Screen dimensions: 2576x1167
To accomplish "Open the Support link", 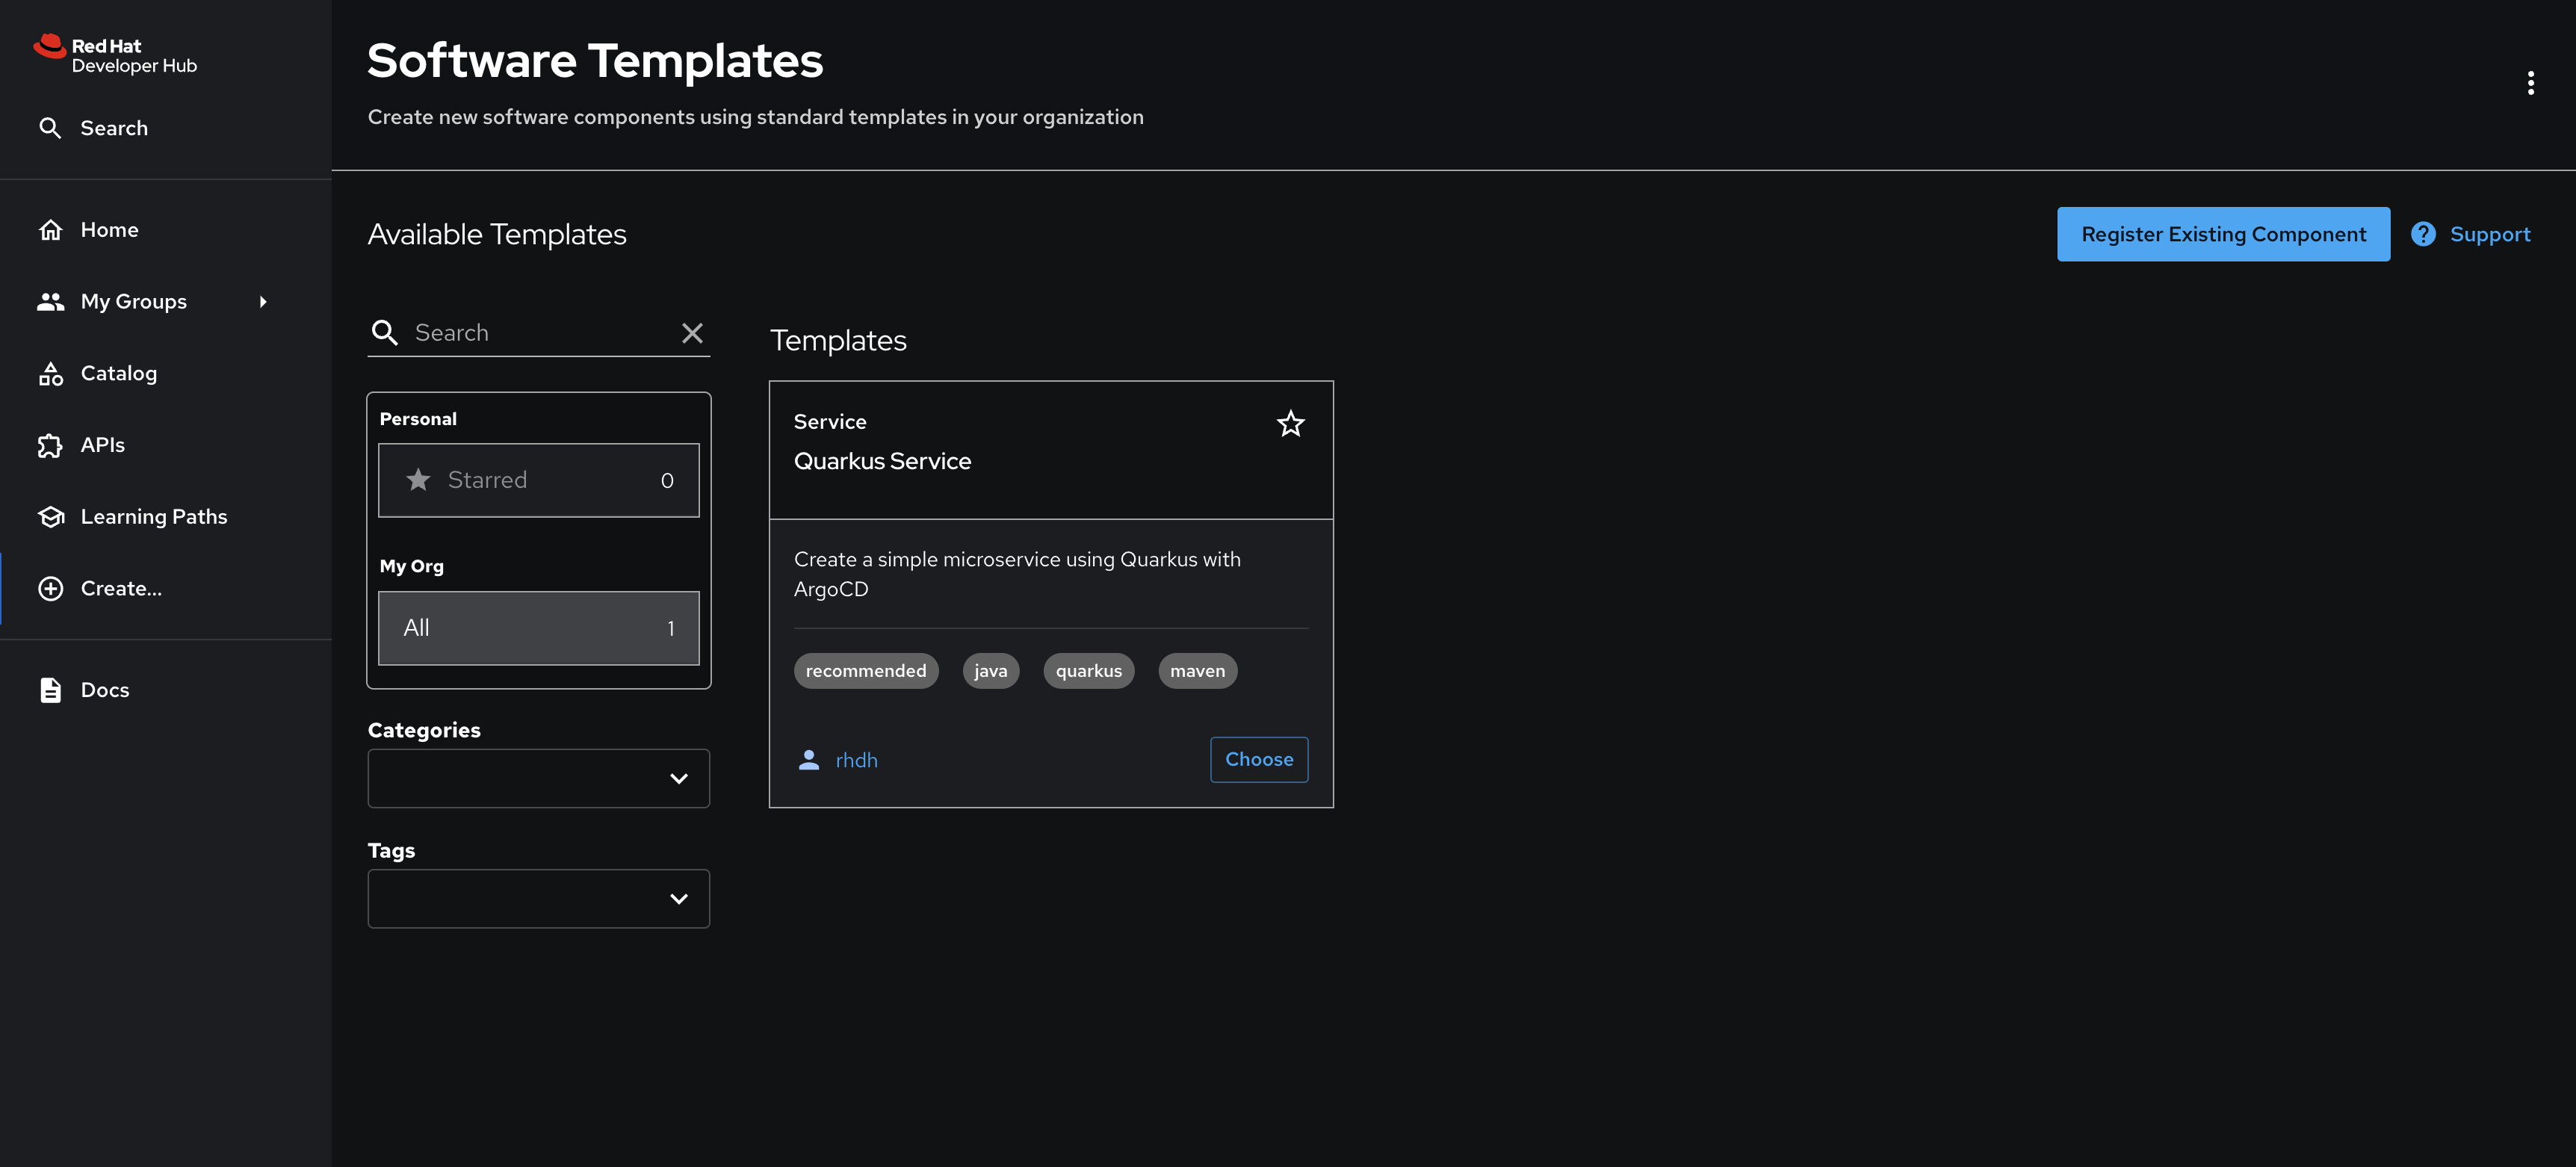I will (2489, 234).
